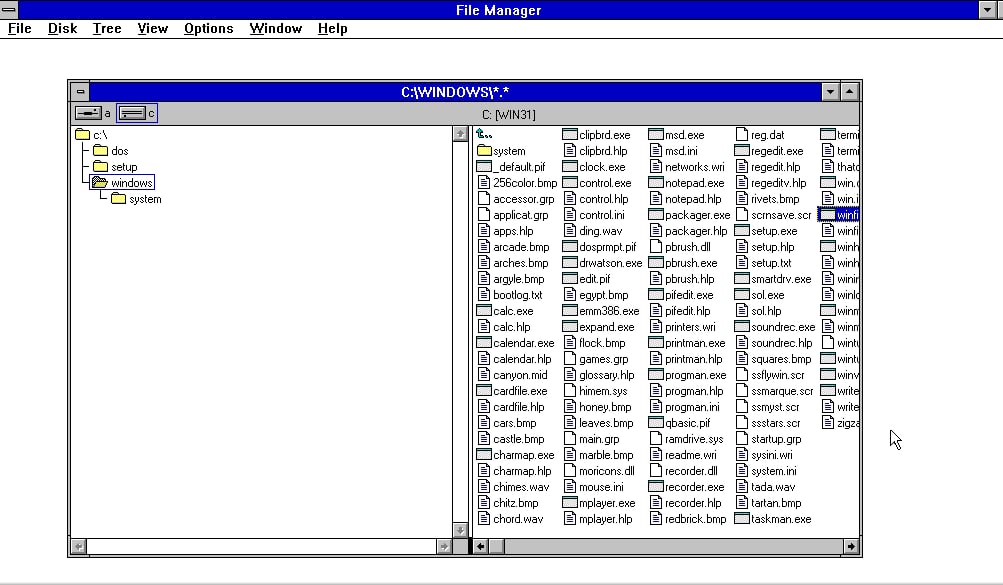Select drive c icon
Screen dimensions: 1003x585
(132, 113)
